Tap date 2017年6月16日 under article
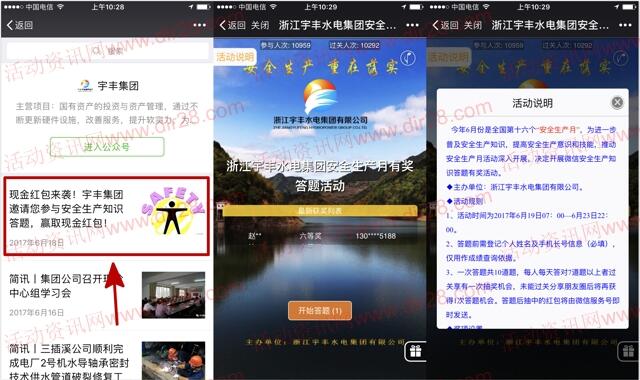Screen dimensions: 640x380 click(36, 312)
